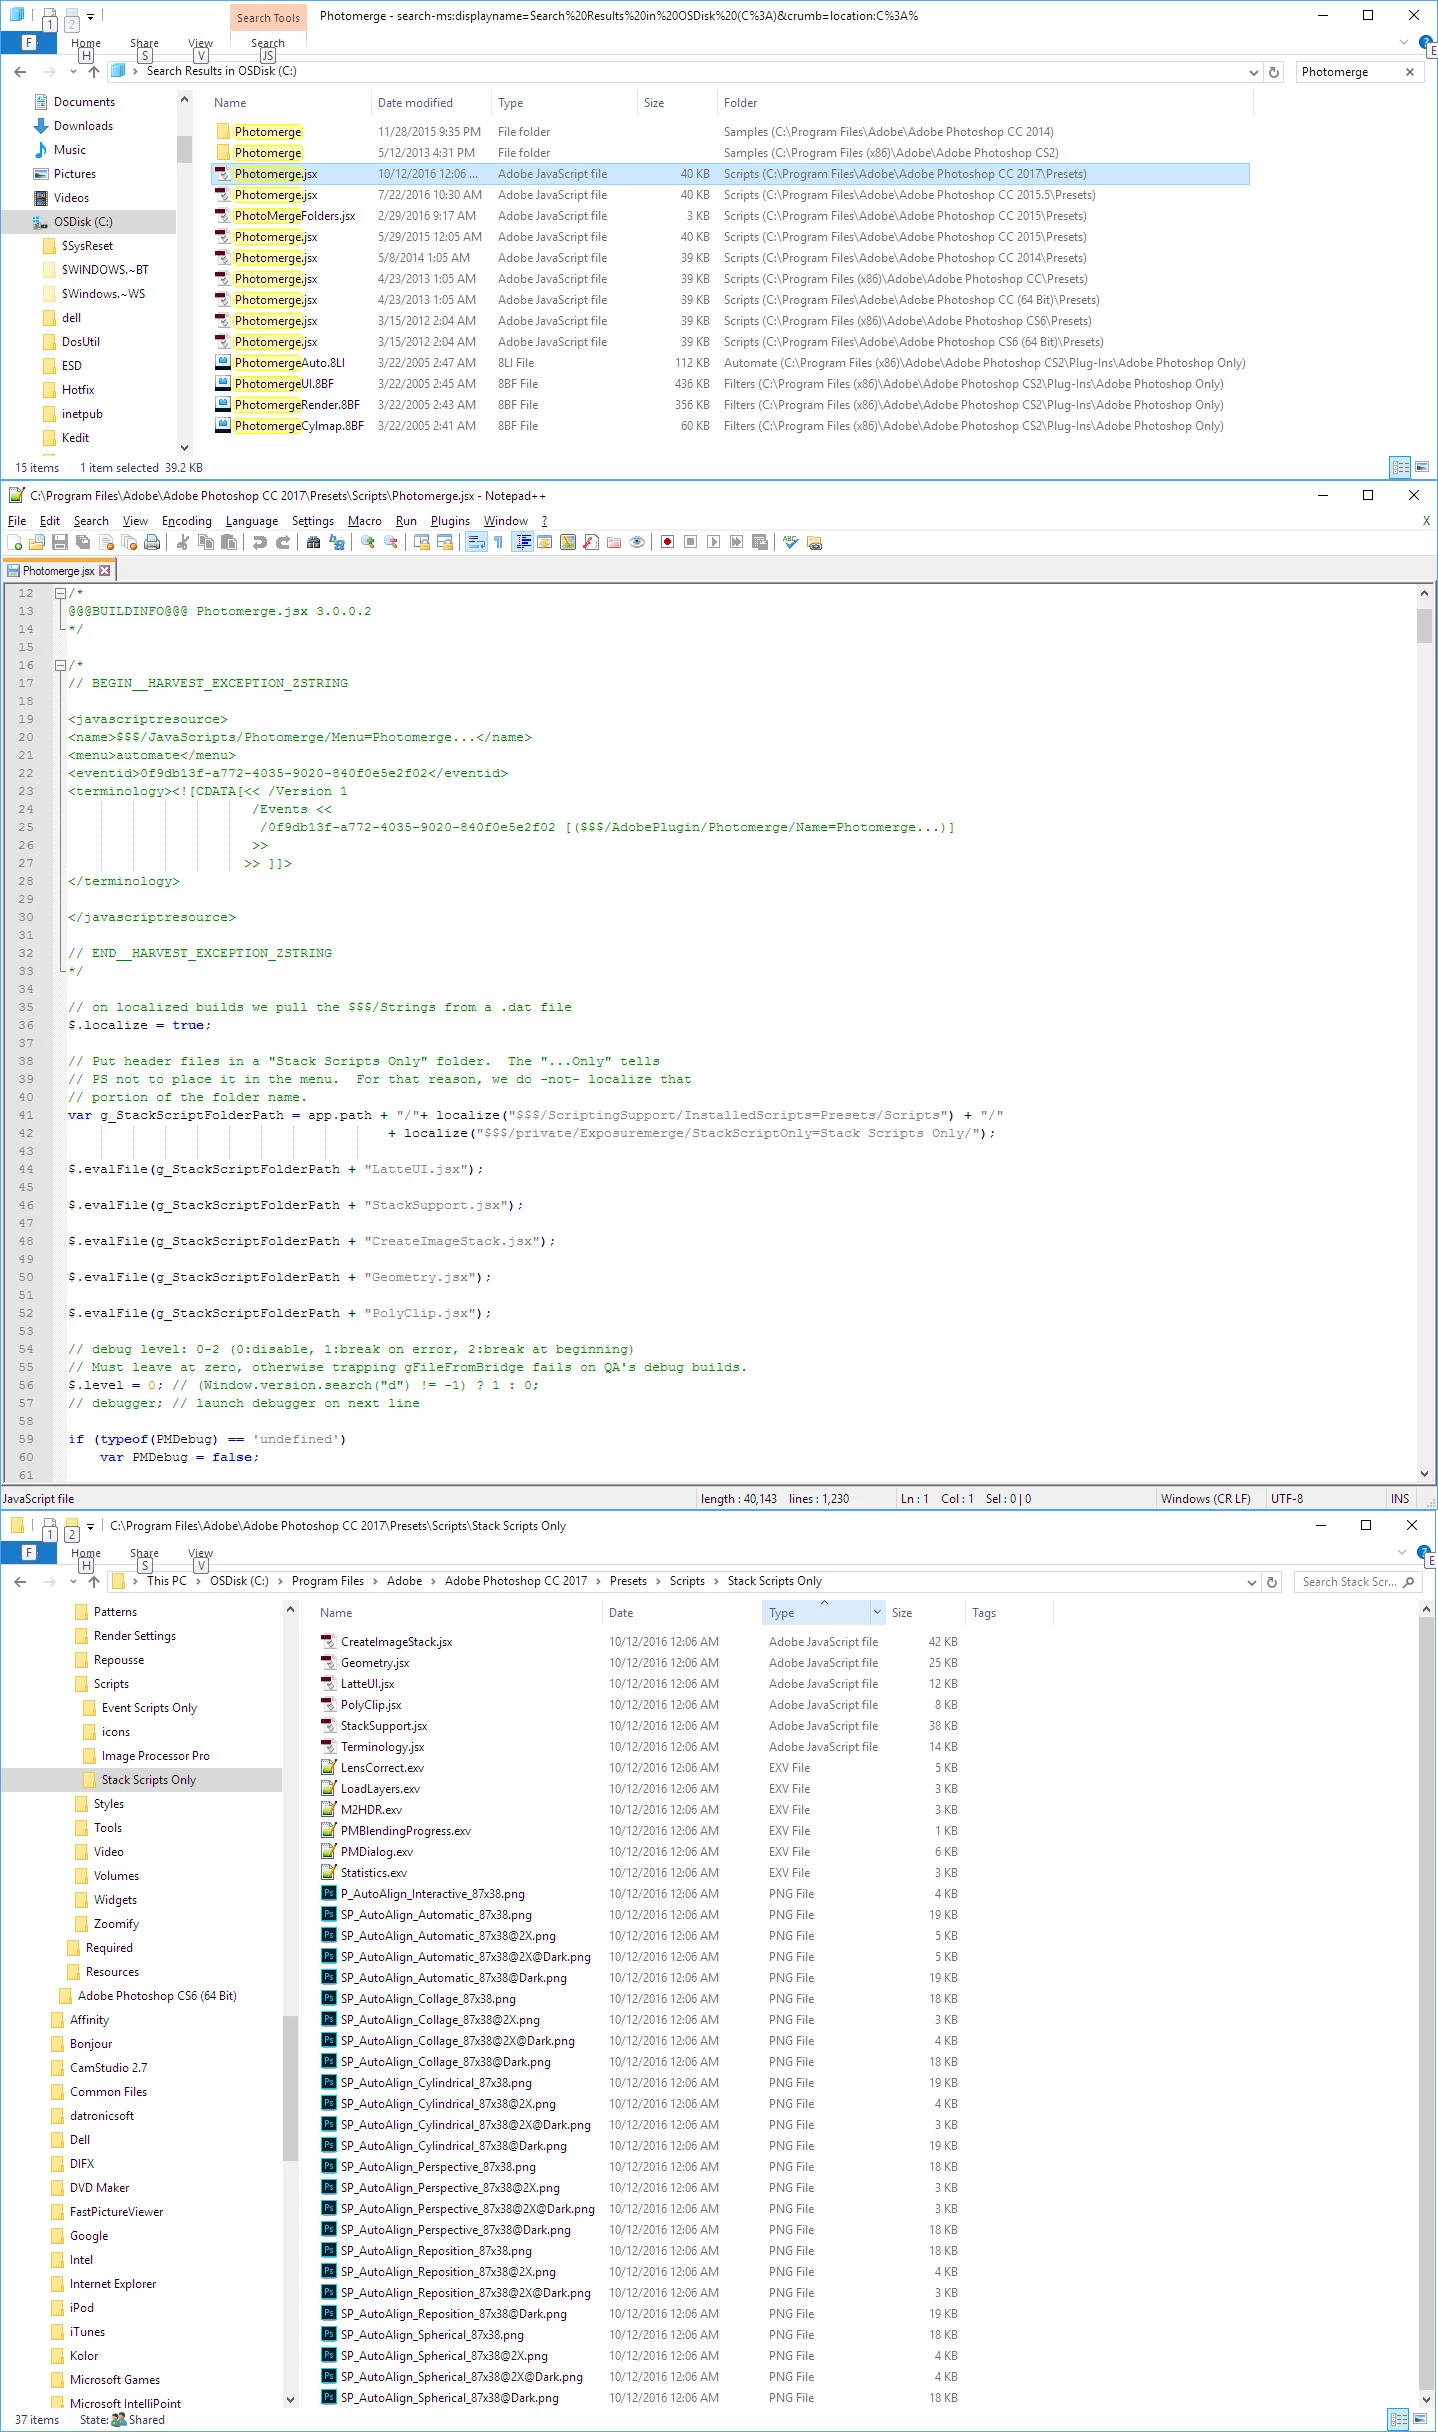Go up one level in Stack Scripts Only window
This screenshot has width=1438, height=2432.
(94, 1582)
